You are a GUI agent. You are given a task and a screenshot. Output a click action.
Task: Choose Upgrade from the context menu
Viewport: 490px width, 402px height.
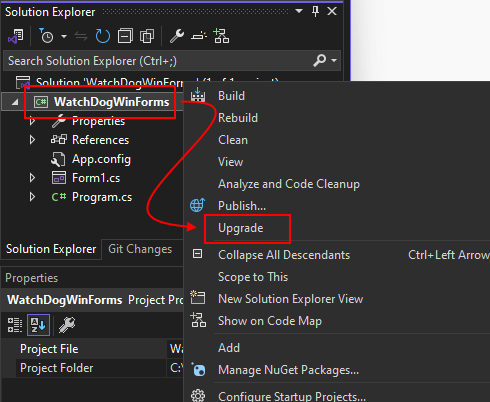(x=241, y=228)
